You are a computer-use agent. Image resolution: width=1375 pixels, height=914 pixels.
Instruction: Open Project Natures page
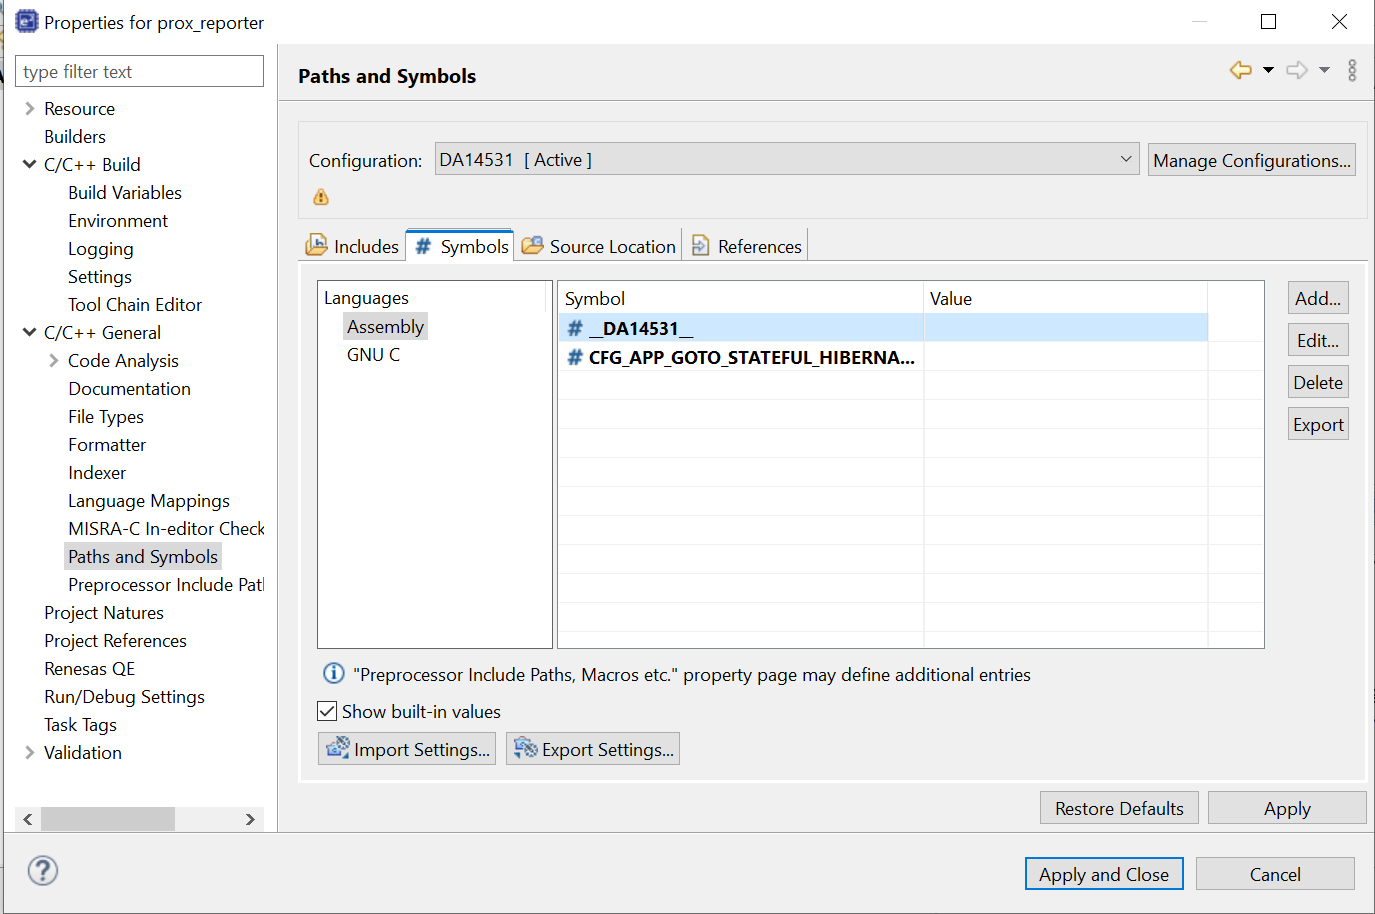104,612
